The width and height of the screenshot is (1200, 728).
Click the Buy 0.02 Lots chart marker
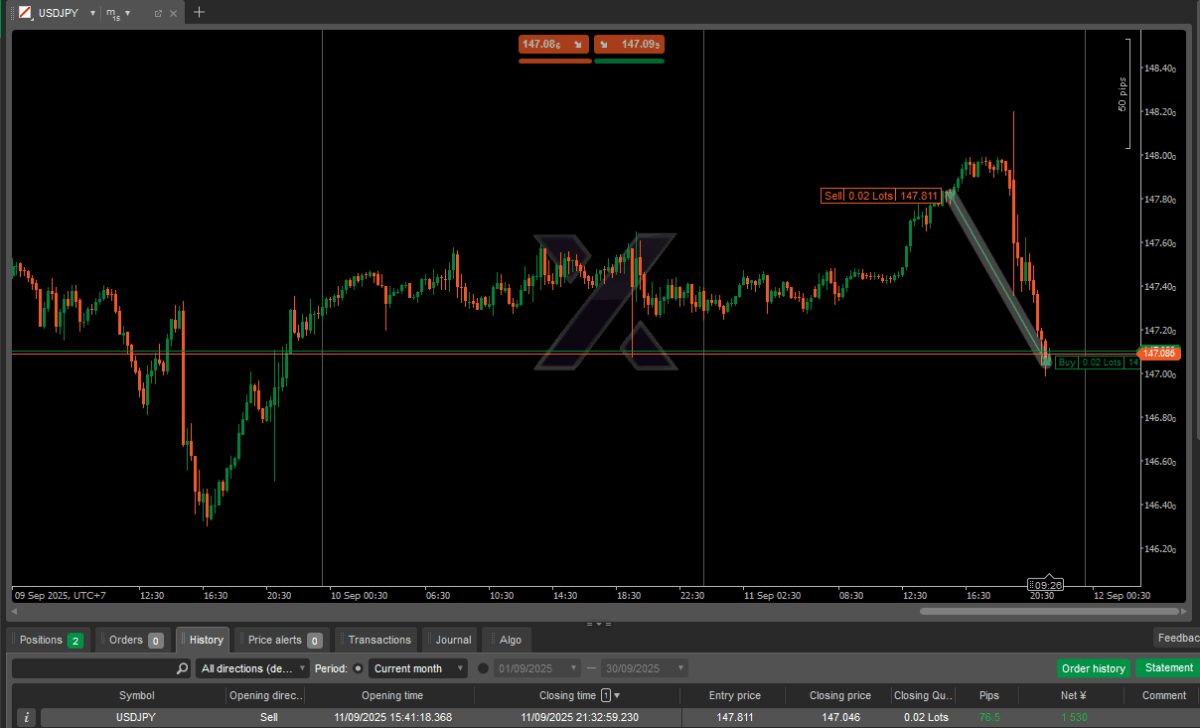click(1097, 362)
